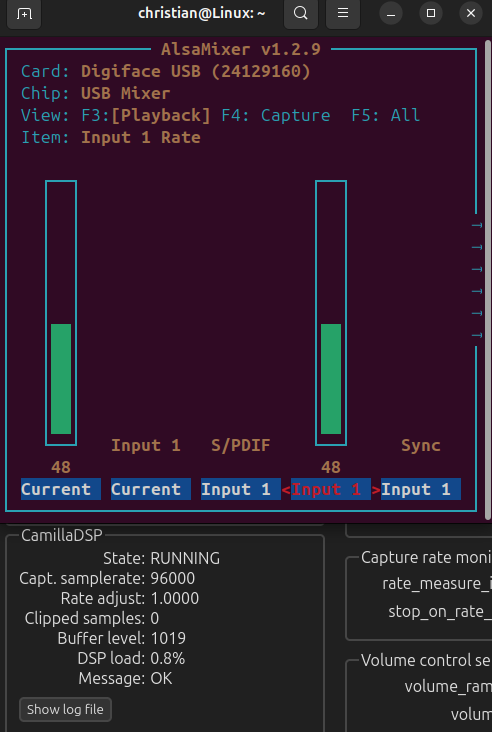
Task: Click the RUNNING state value
Action: coord(185,558)
